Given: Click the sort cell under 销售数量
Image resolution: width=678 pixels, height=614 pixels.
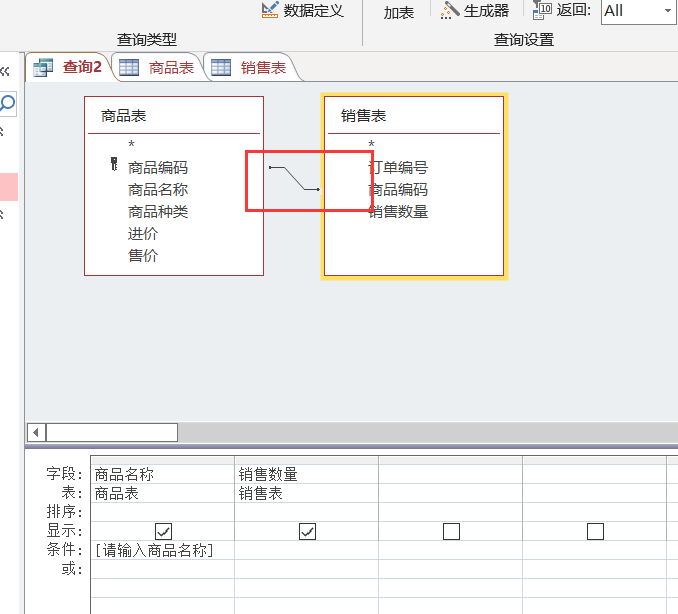Looking at the screenshot, I should pyautogui.click(x=307, y=512).
